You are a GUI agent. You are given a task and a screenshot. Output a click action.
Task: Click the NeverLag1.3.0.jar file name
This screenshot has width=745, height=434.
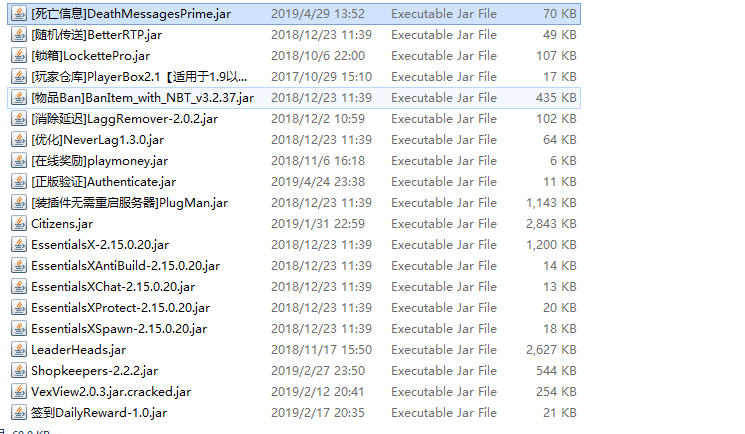(97, 140)
